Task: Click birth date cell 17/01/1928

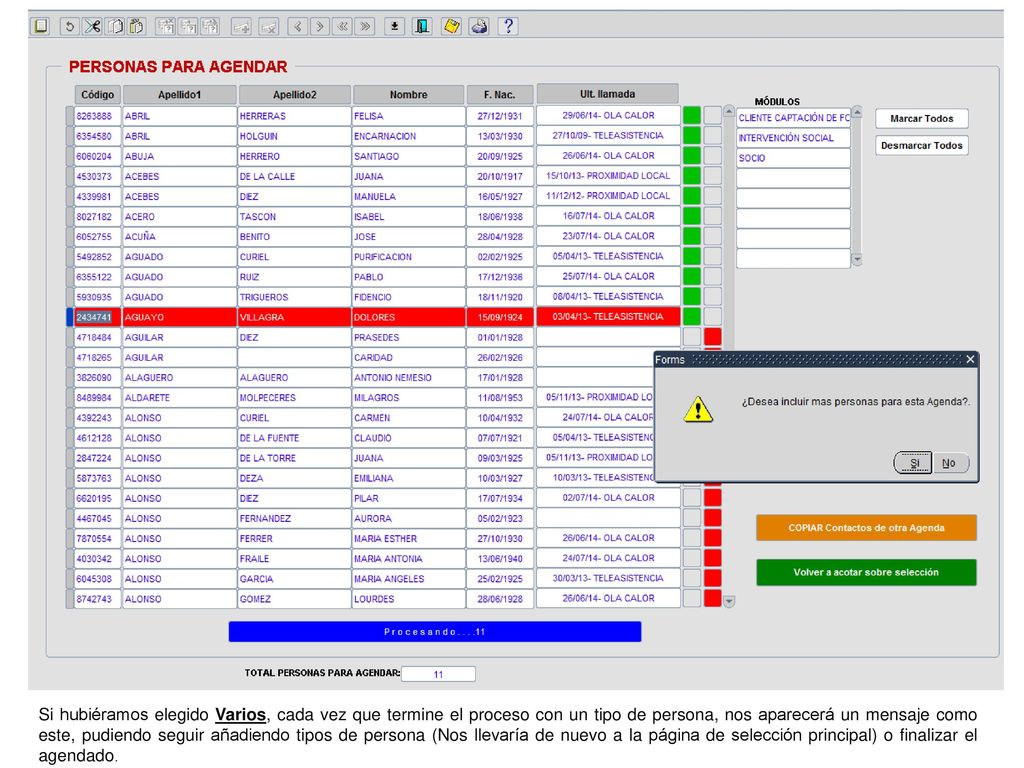Action: tap(500, 377)
